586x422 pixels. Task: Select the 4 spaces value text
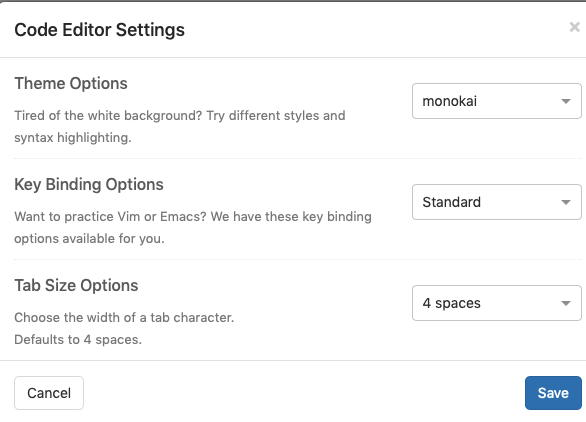pyautogui.click(x=451, y=303)
